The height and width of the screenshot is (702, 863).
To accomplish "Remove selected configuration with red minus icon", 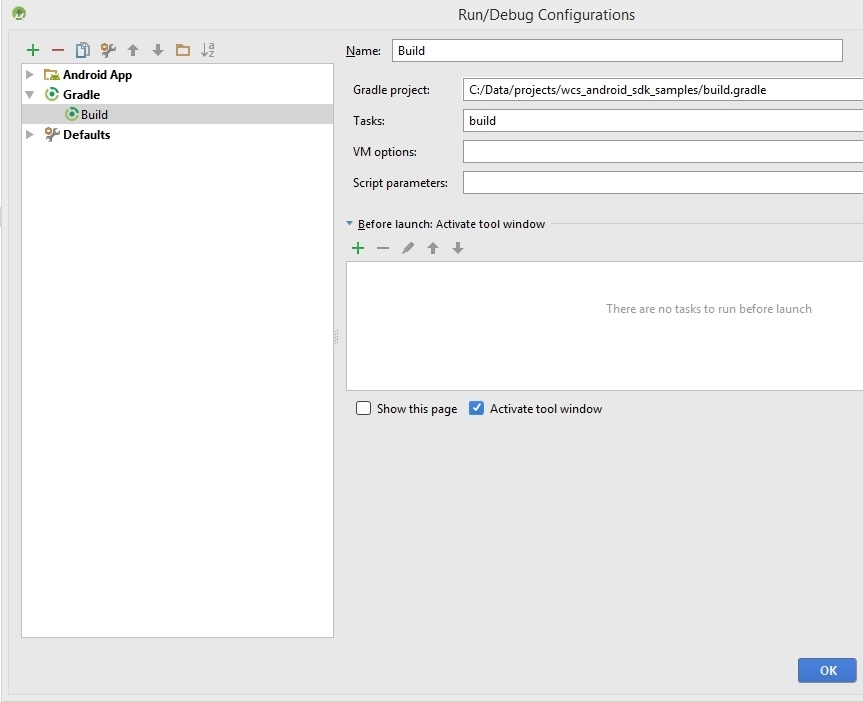I will (58, 50).
